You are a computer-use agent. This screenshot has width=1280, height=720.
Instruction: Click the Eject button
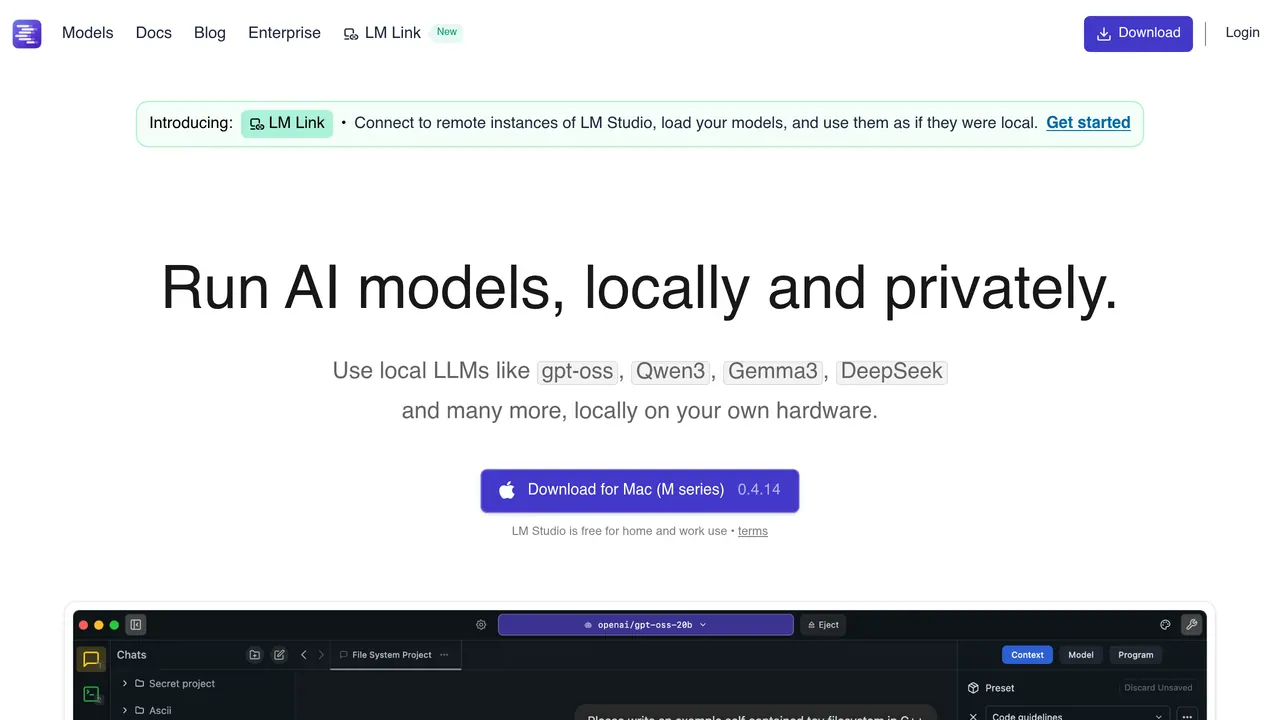pyautogui.click(x=823, y=625)
